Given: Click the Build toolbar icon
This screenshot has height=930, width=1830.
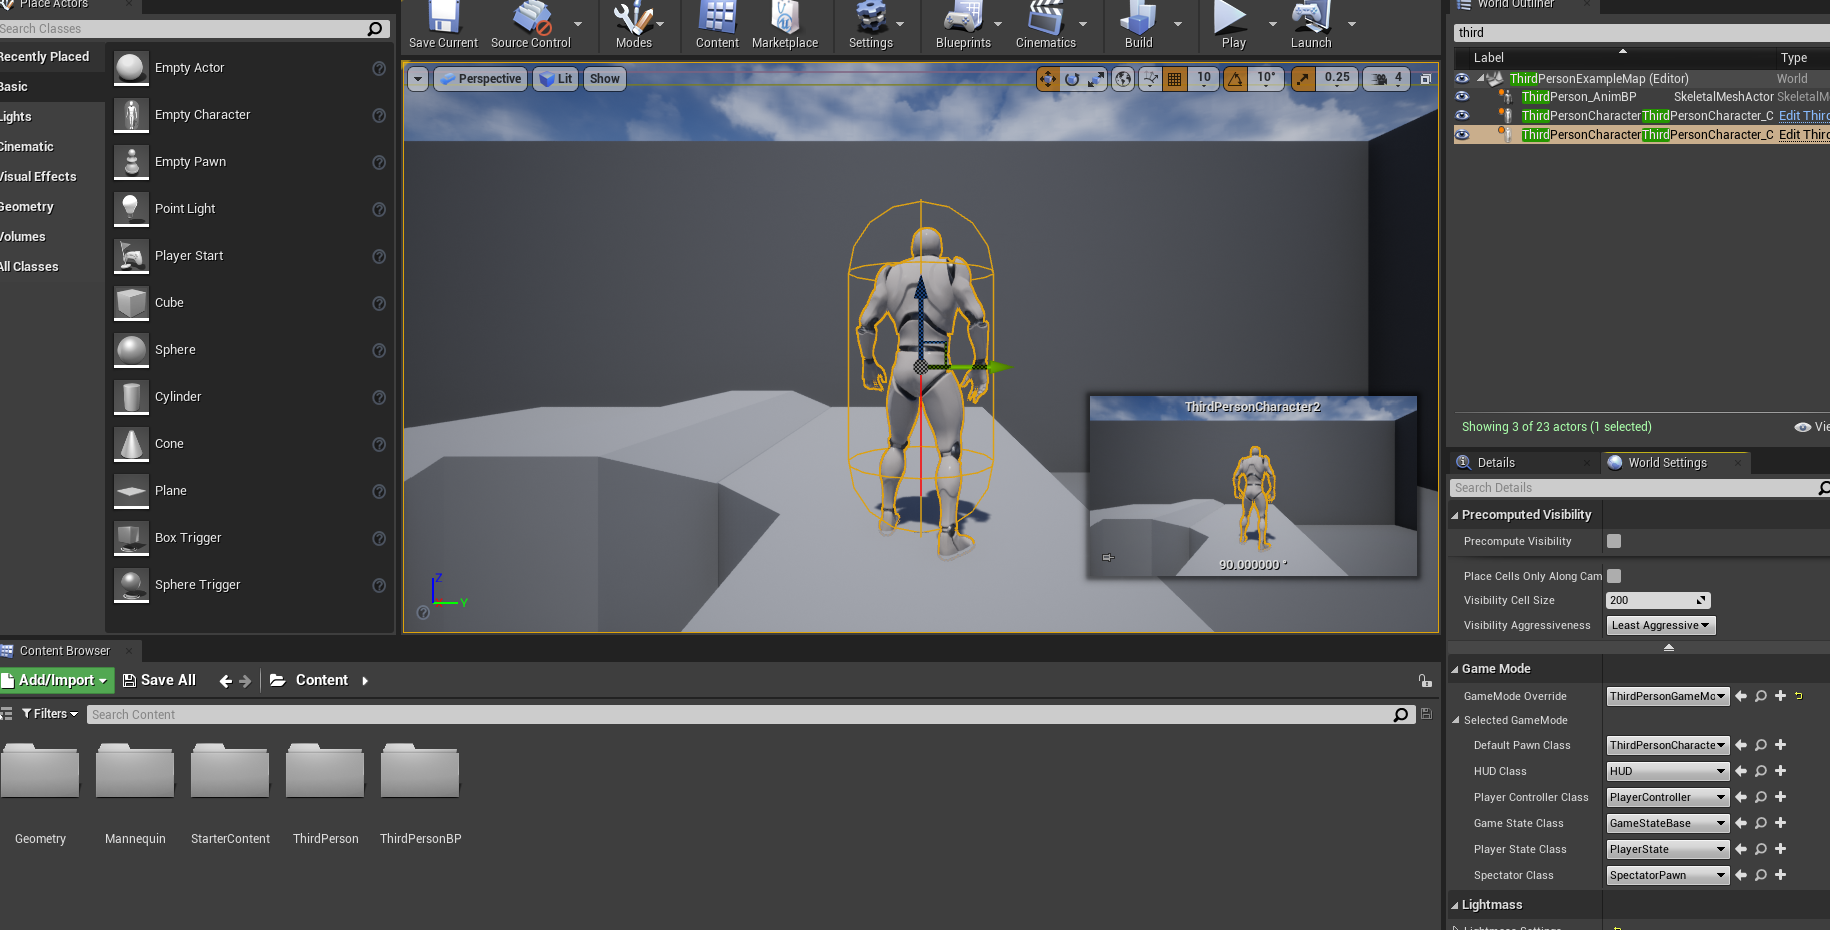Looking at the screenshot, I should coord(1138,26).
